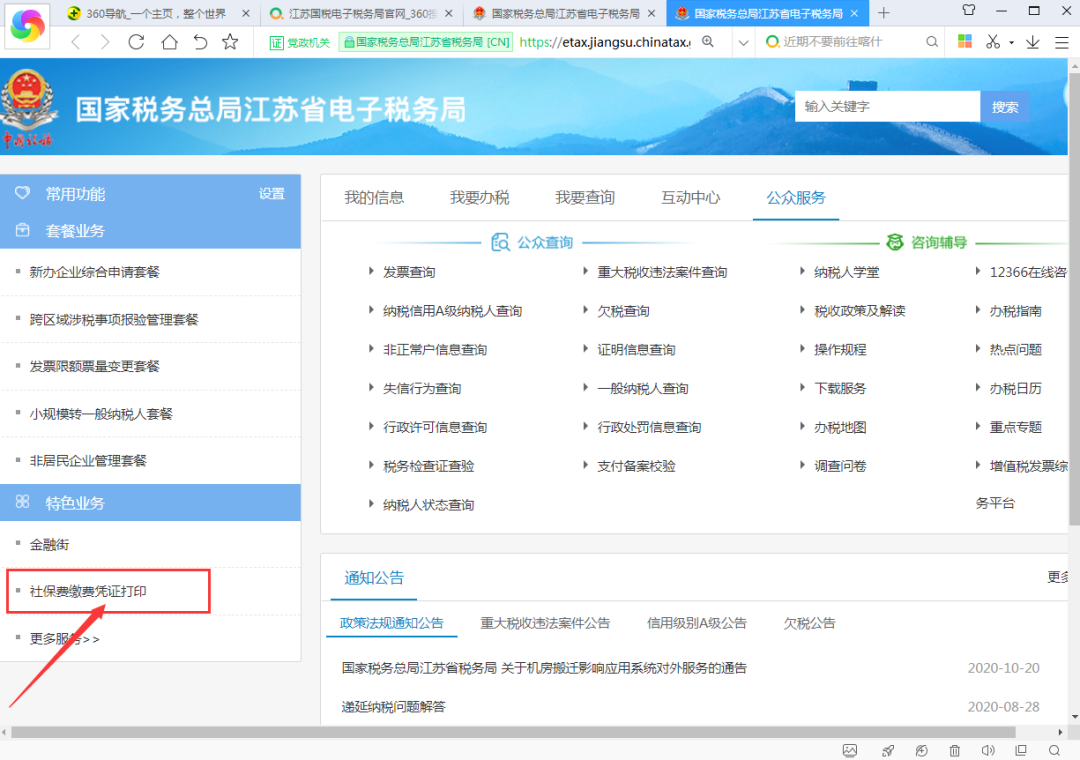This screenshot has height=760, width=1080.
Task: Toggle the sound speaker icon in status bar
Action: click(988, 750)
